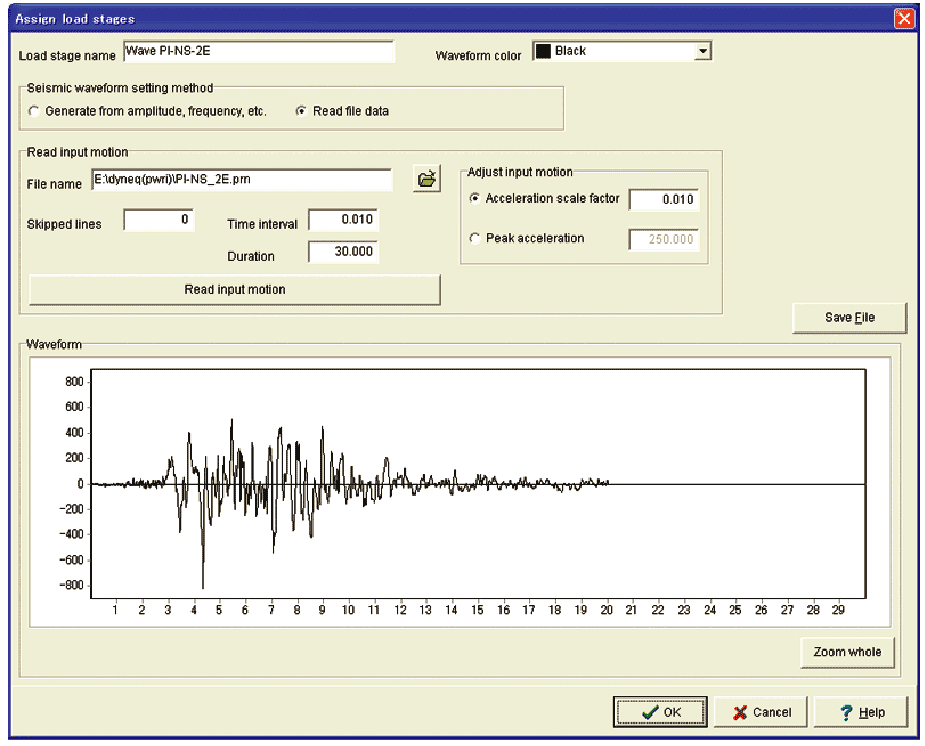The width and height of the screenshot is (925, 746).
Task: Click the File name path field
Action: 242,179
